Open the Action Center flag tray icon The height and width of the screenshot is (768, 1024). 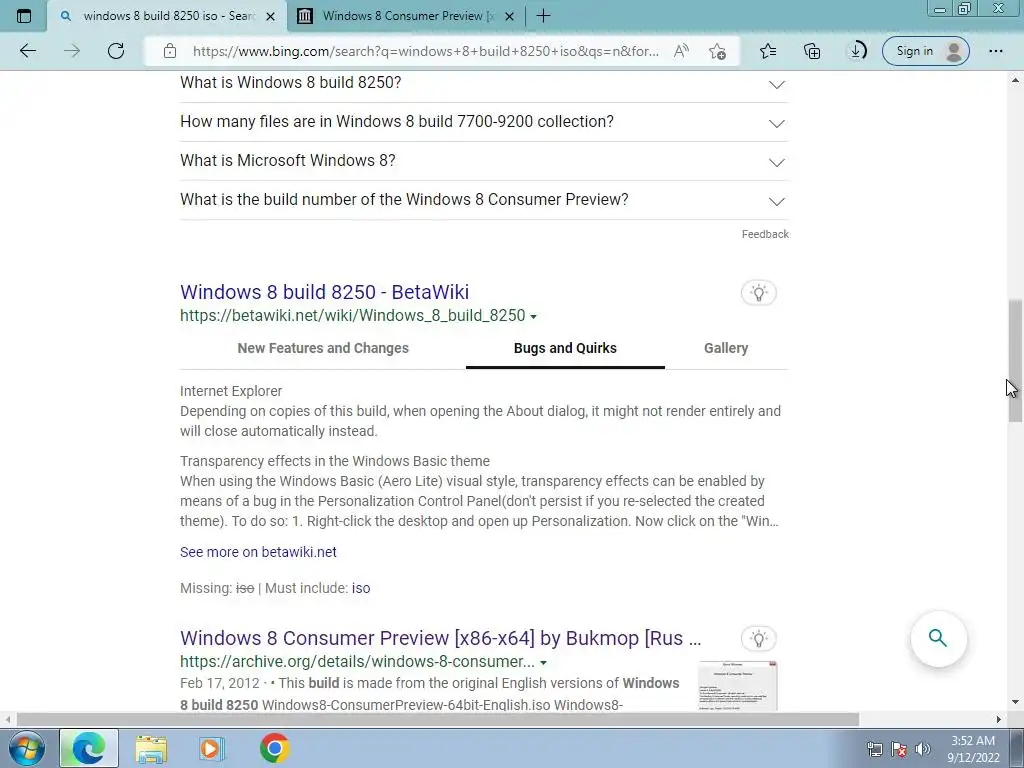pyautogui.click(x=899, y=750)
